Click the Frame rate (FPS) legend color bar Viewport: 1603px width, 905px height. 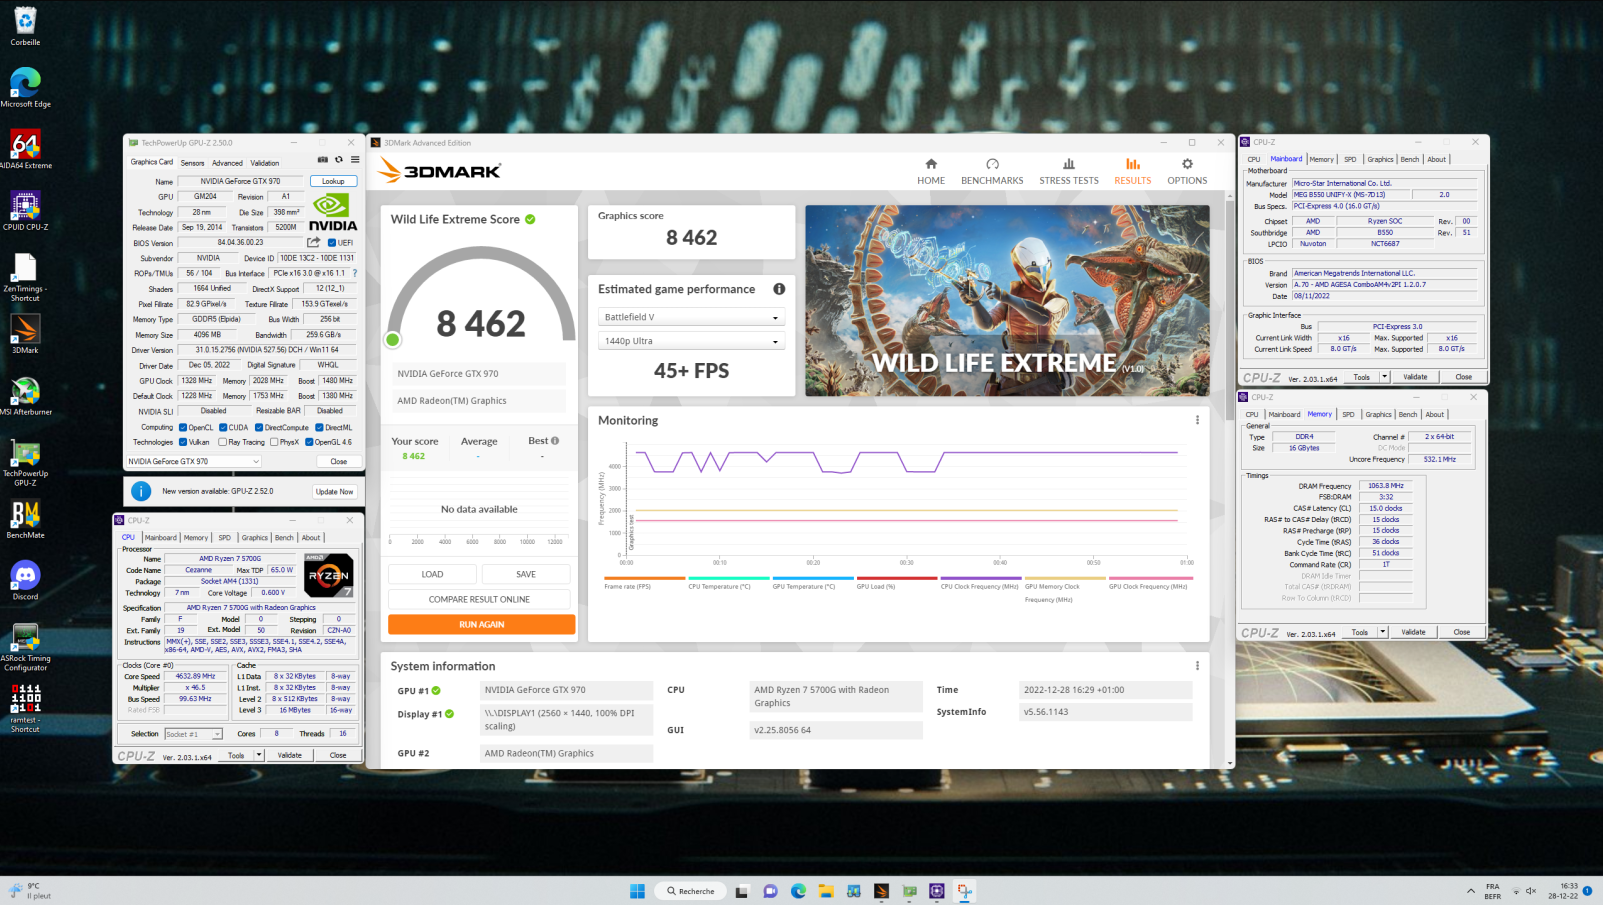(x=644, y=578)
